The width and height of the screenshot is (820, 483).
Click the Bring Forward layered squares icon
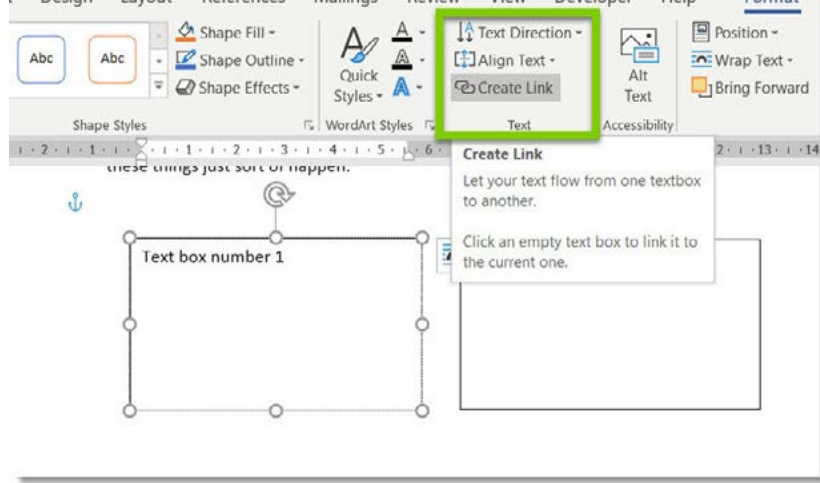point(701,87)
